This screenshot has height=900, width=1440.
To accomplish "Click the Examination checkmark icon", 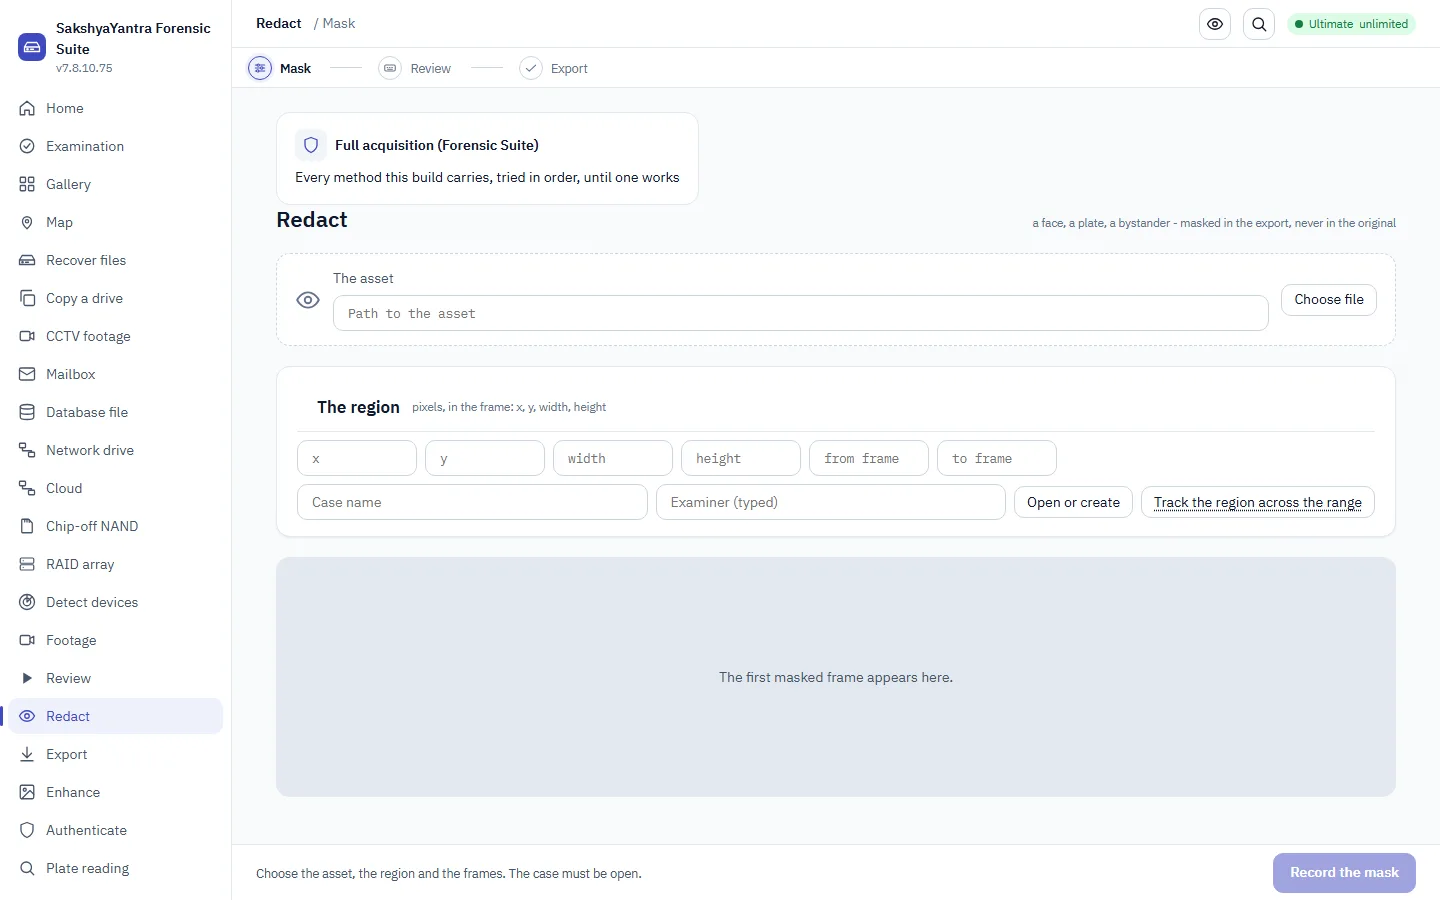I will [27, 146].
